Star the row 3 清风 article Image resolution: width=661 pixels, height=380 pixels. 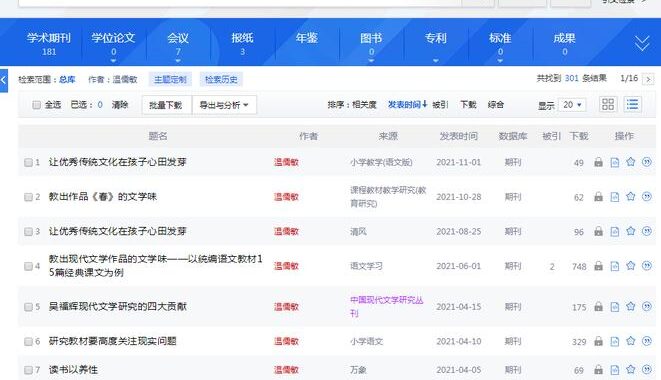631,231
